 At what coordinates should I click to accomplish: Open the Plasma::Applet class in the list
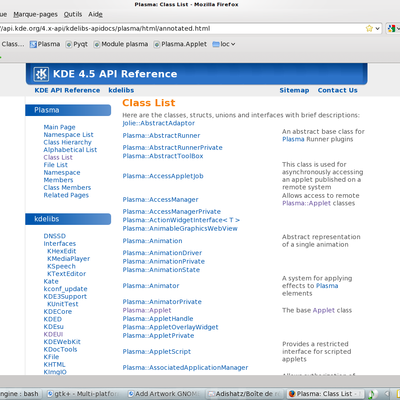click(x=147, y=310)
